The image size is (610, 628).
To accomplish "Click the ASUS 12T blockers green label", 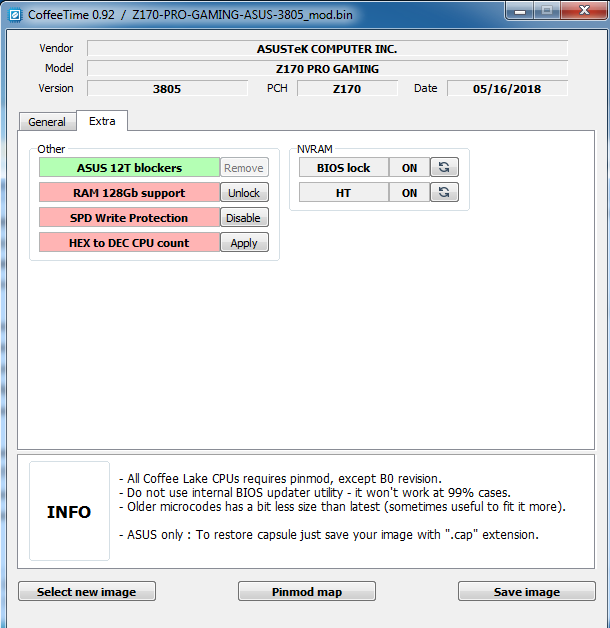I will tap(129, 167).
